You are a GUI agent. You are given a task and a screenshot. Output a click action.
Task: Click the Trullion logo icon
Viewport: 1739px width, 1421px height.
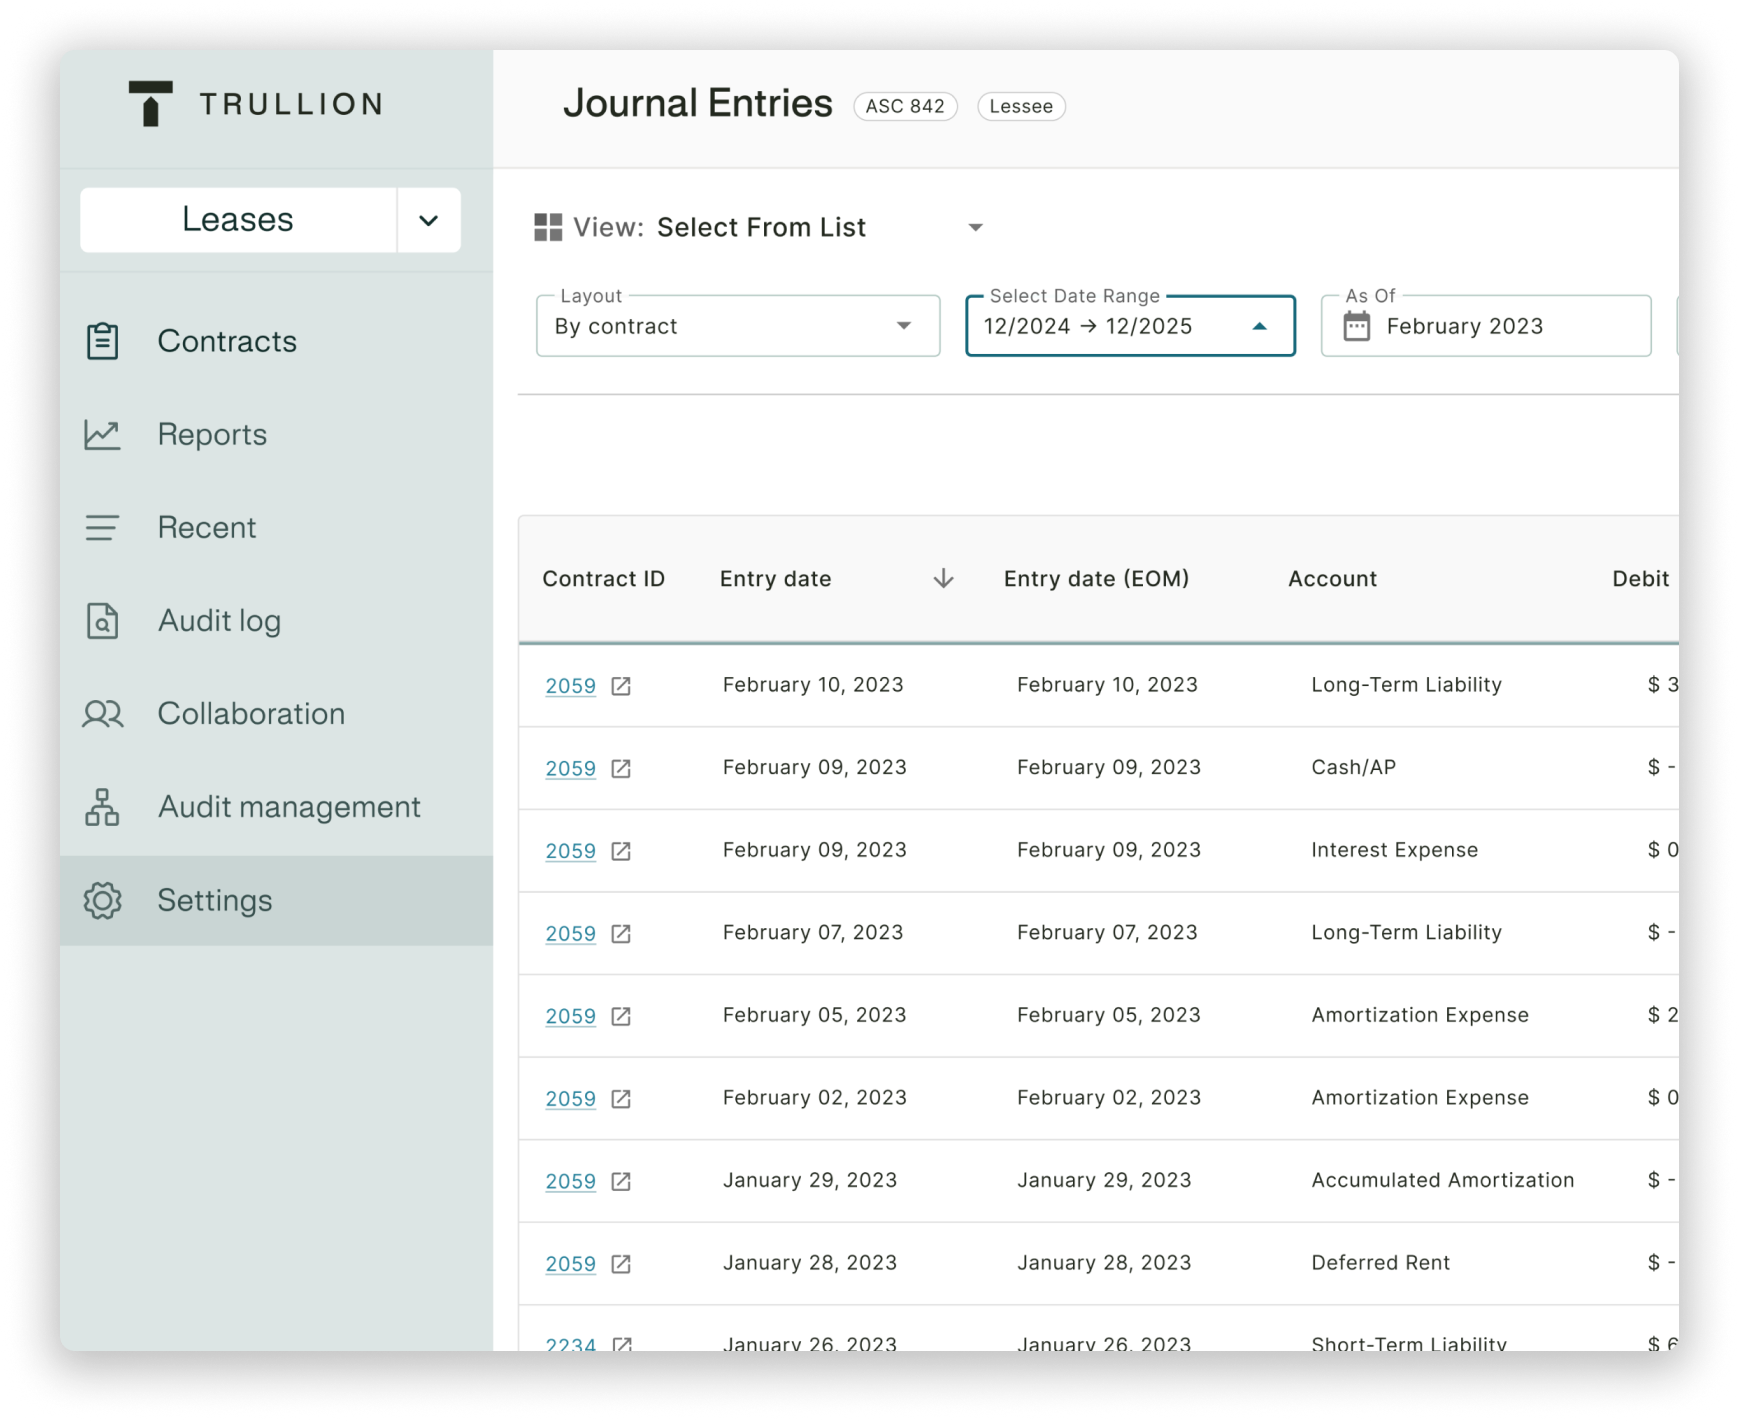(x=151, y=103)
